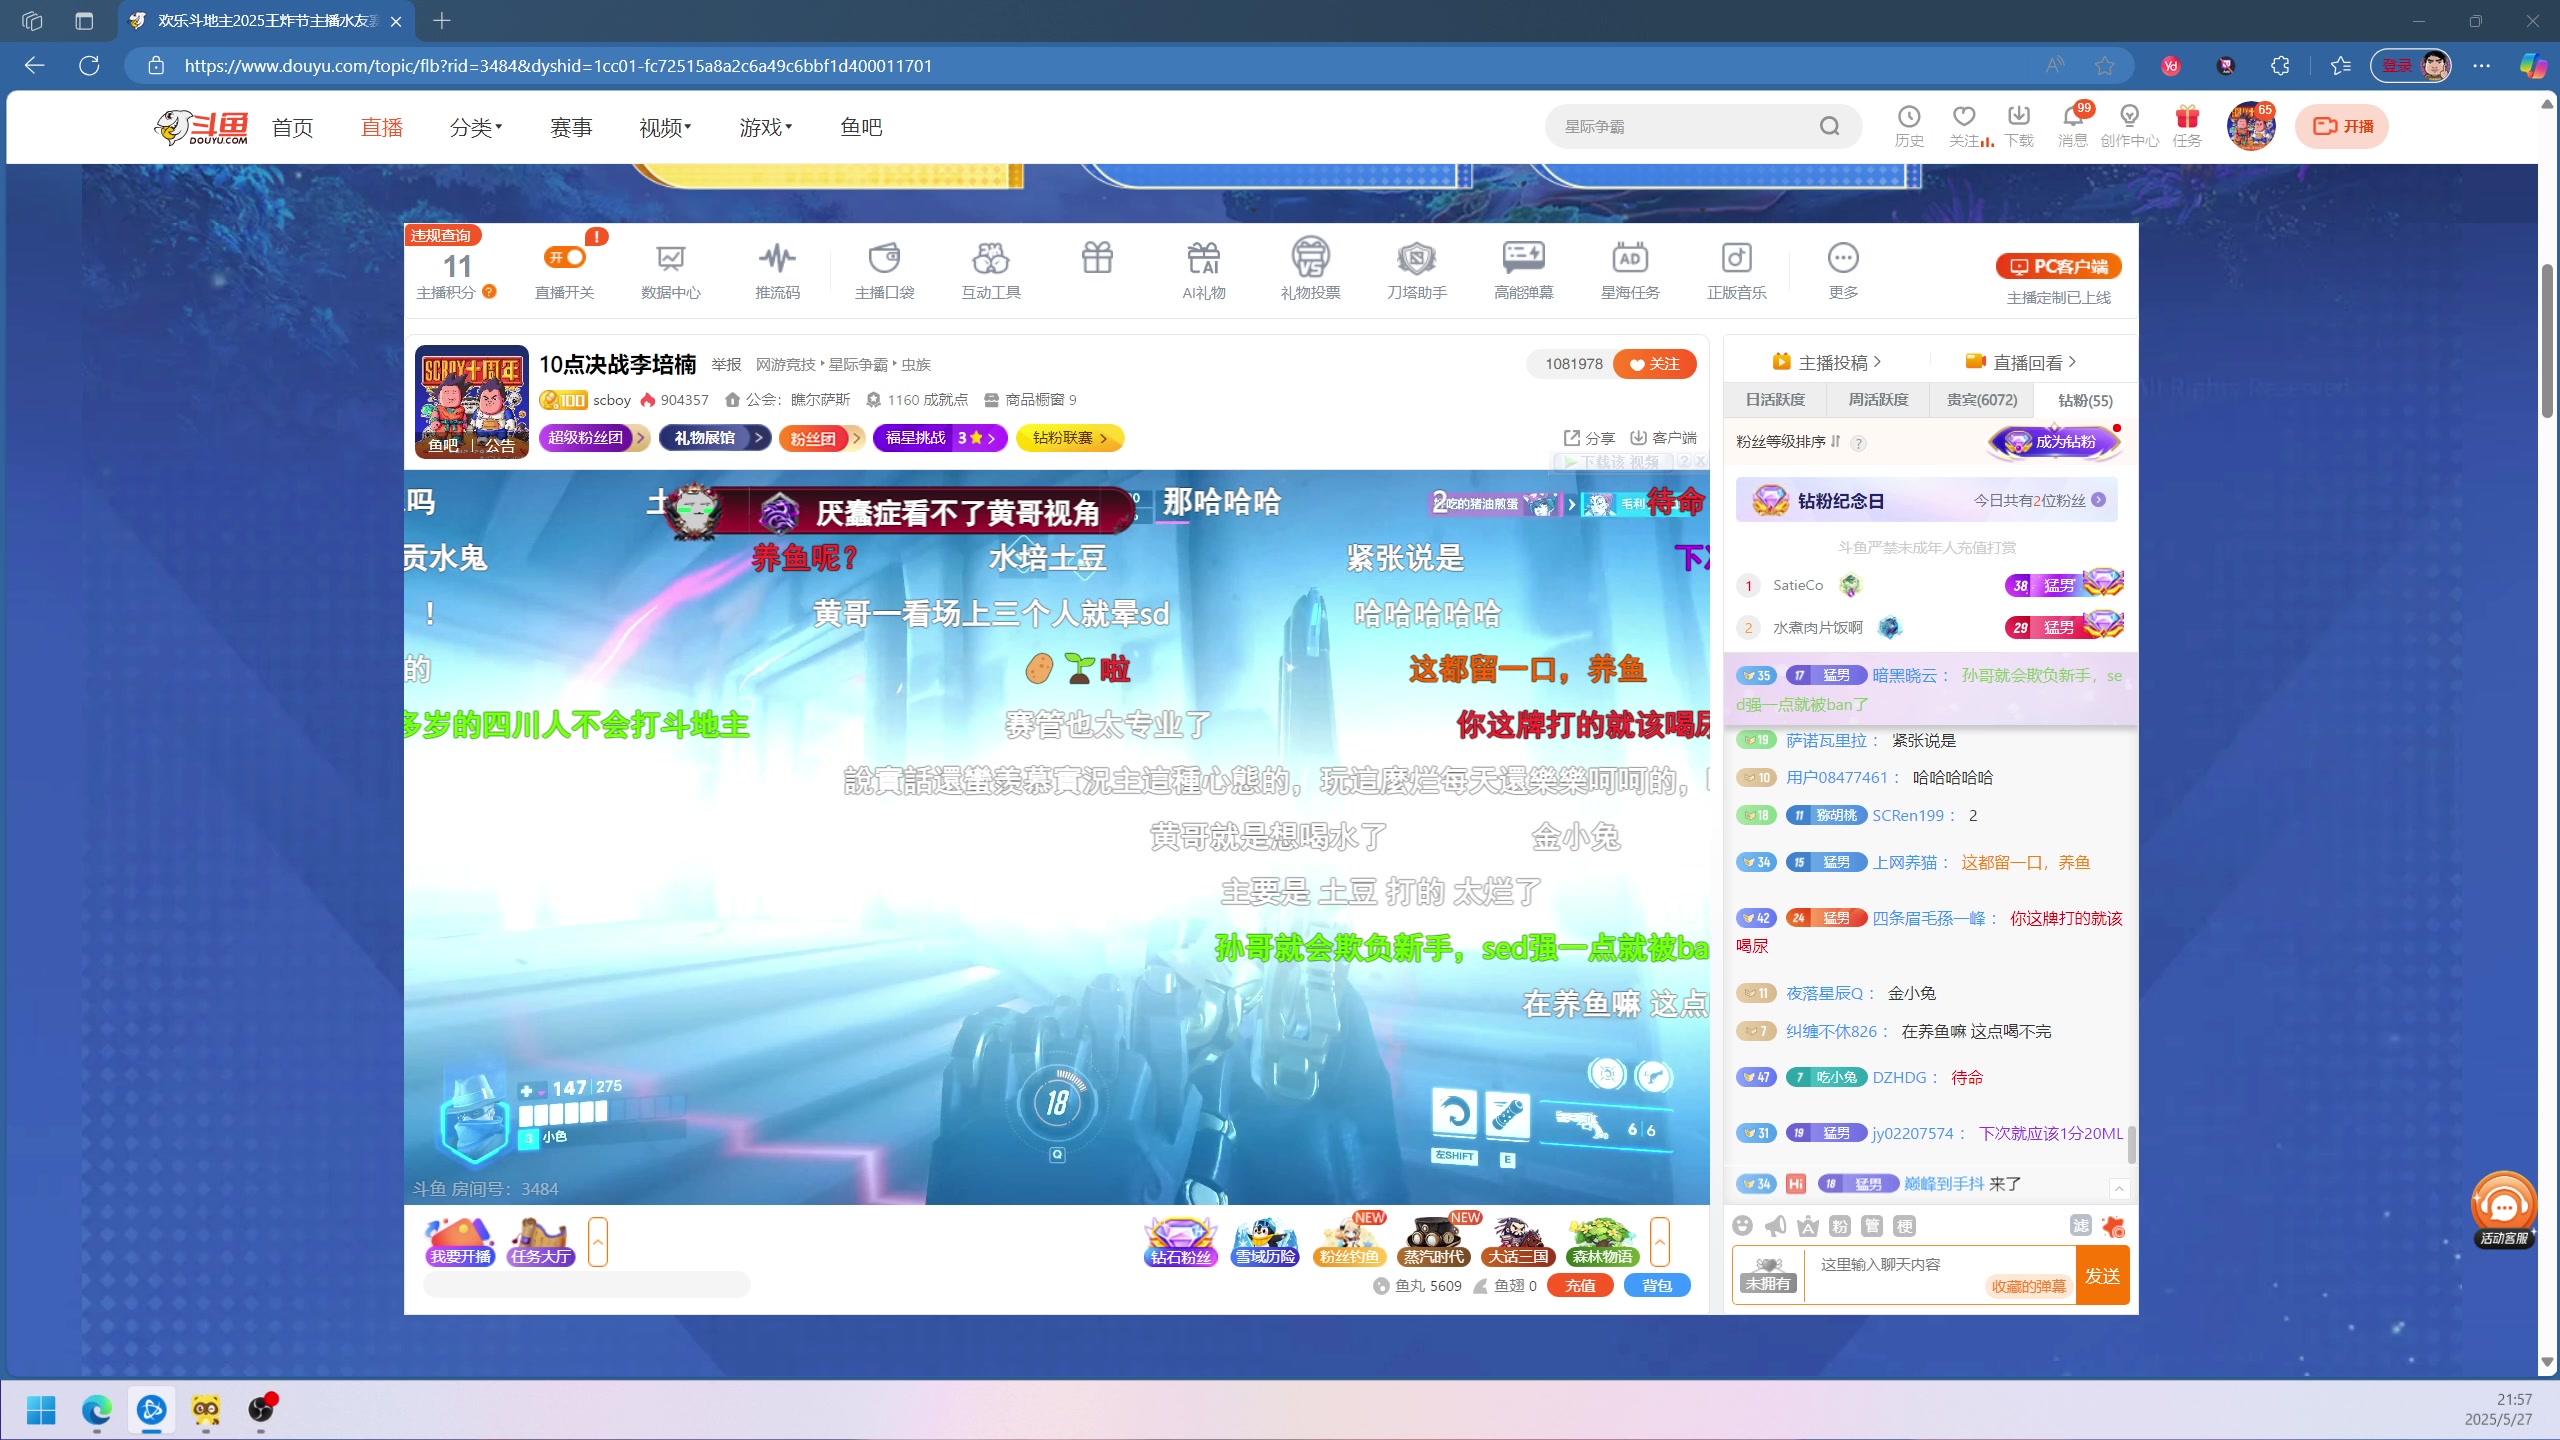Open the 任务 gift task icon in header
Viewport: 2560px width, 1440px height.
click(x=2187, y=127)
